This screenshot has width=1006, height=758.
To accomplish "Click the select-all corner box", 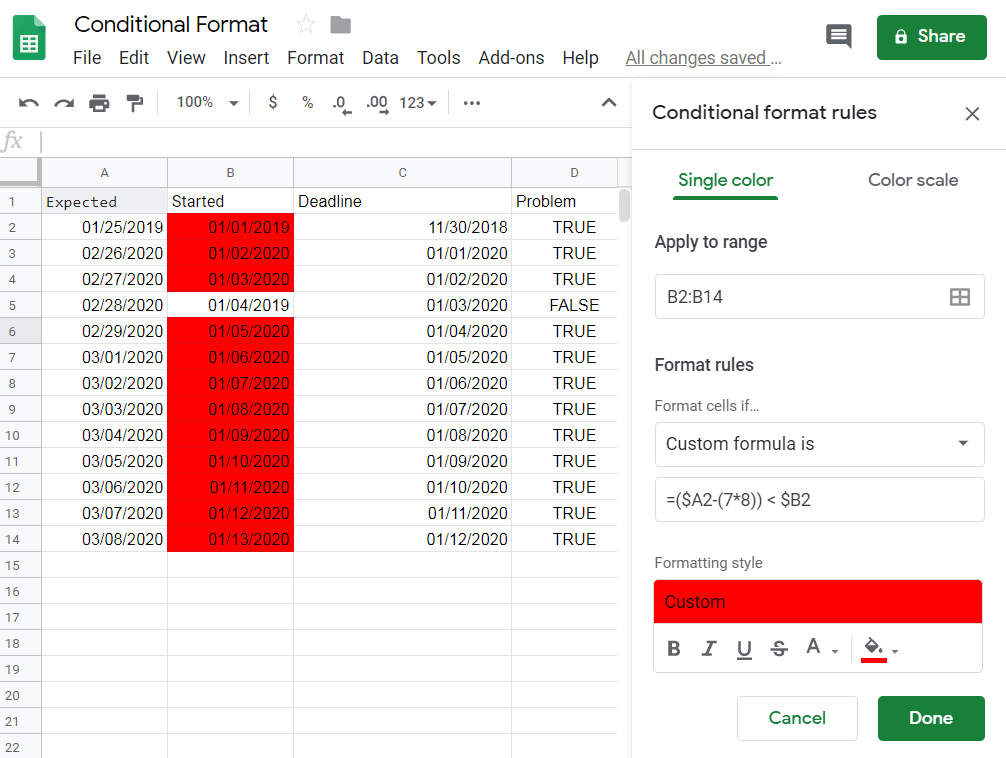I will tap(20, 173).
